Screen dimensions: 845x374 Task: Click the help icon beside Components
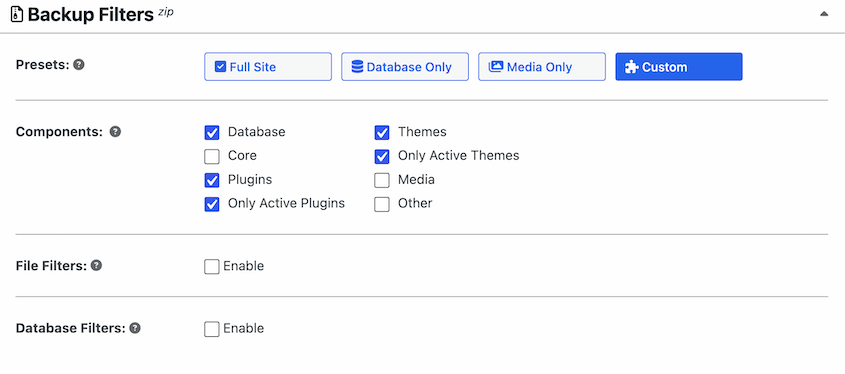click(115, 131)
